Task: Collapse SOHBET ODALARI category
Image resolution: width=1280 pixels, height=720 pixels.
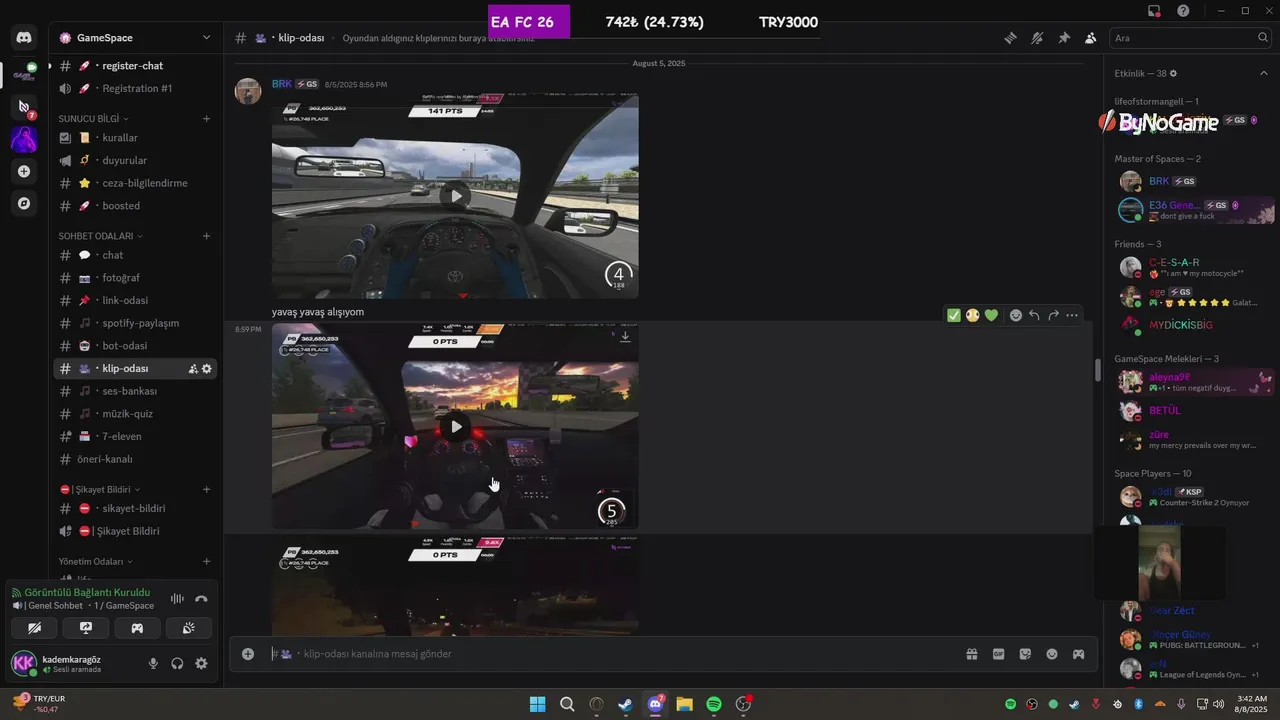Action: tap(100, 236)
